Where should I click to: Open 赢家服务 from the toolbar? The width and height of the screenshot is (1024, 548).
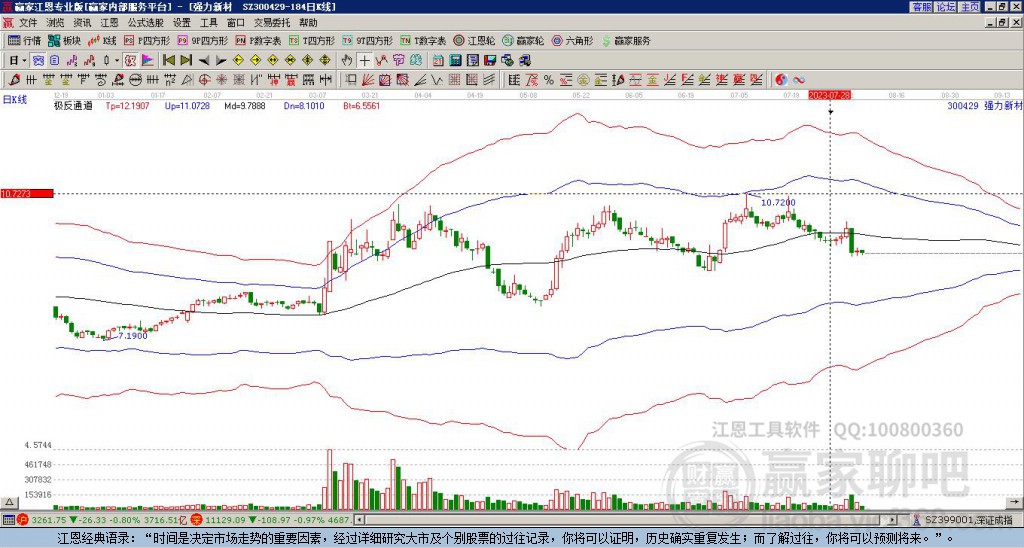click(x=626, y=40)
